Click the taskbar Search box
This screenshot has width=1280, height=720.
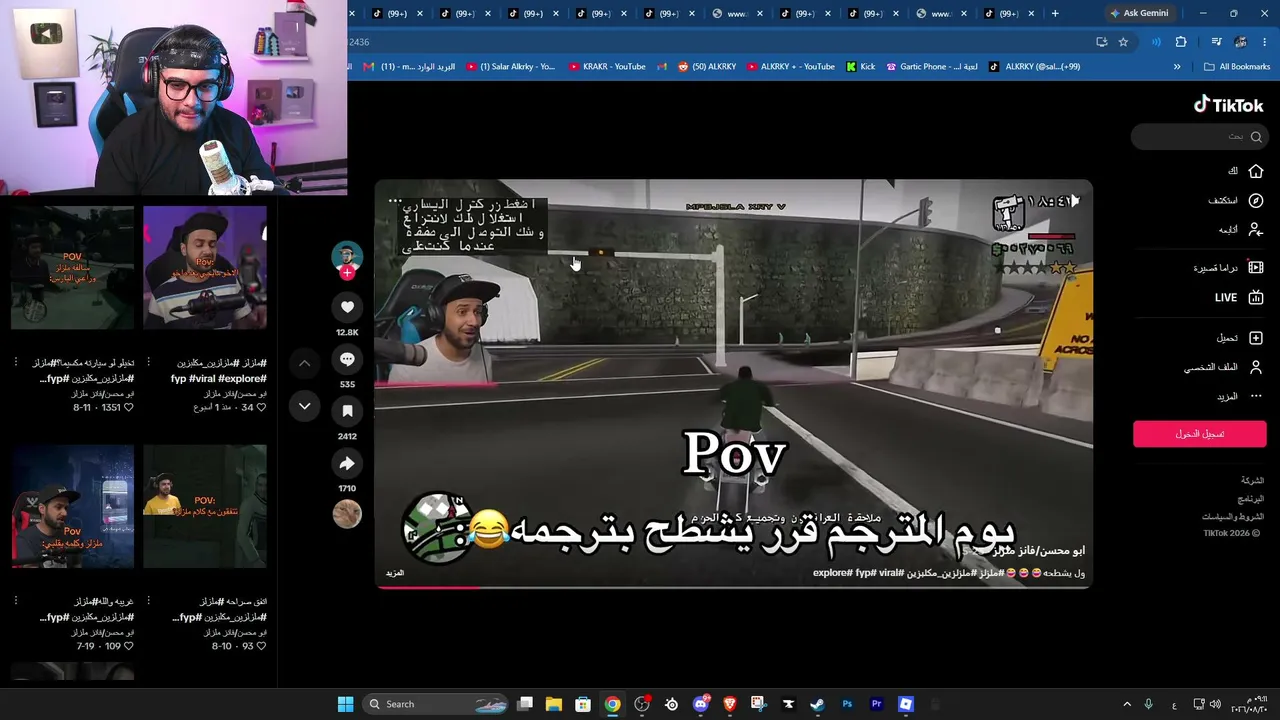436,704
